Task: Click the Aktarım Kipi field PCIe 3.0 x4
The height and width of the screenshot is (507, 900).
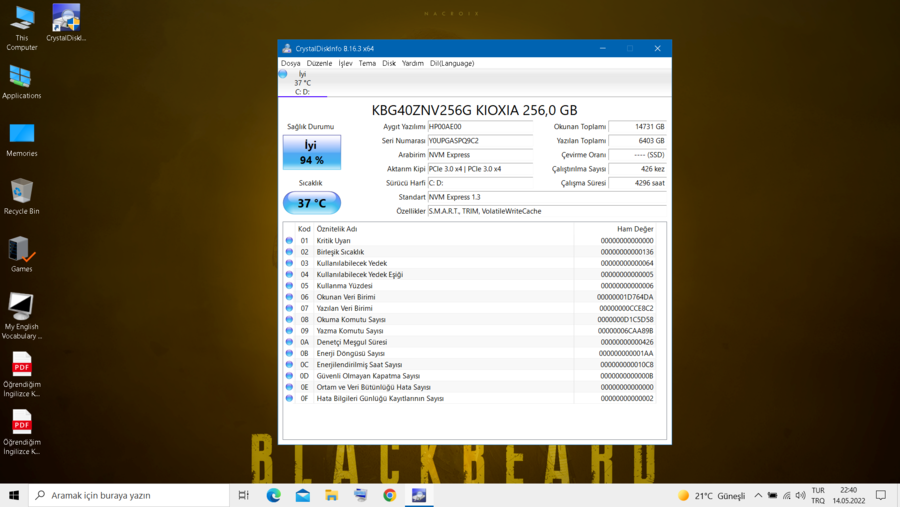Action: tap(480, 169)
